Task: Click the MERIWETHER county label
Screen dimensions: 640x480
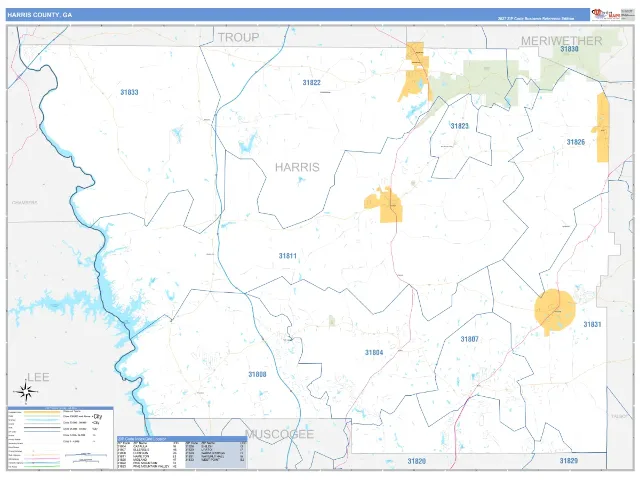Action: [562, 41]
